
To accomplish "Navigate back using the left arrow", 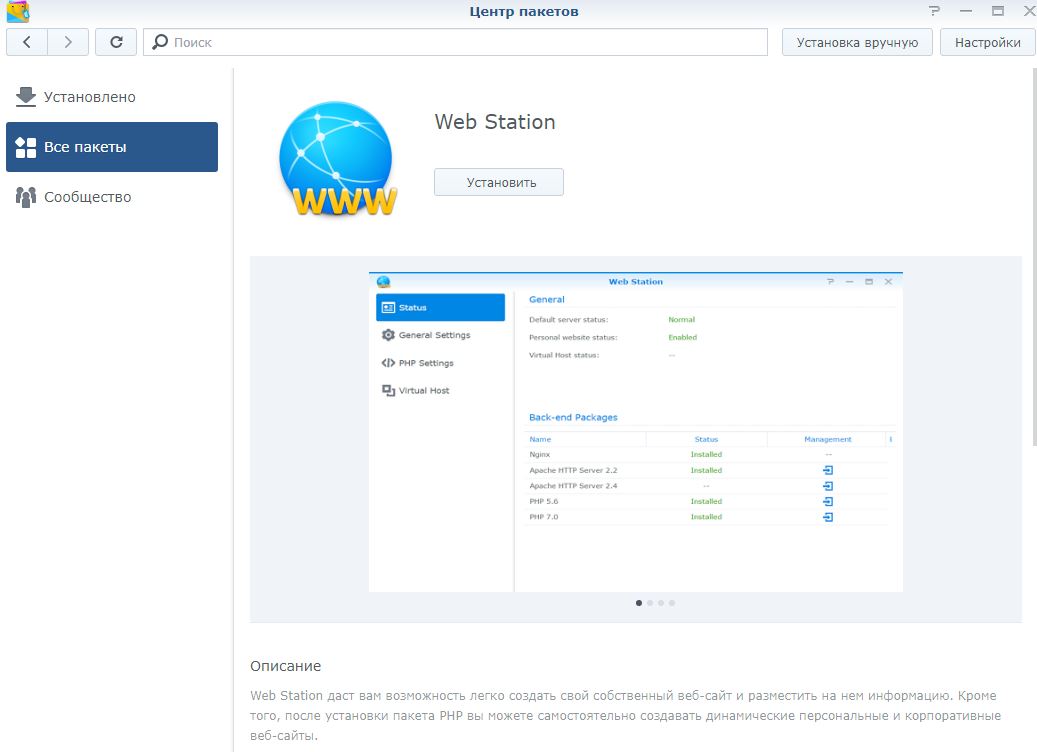I will coord(26,41).
